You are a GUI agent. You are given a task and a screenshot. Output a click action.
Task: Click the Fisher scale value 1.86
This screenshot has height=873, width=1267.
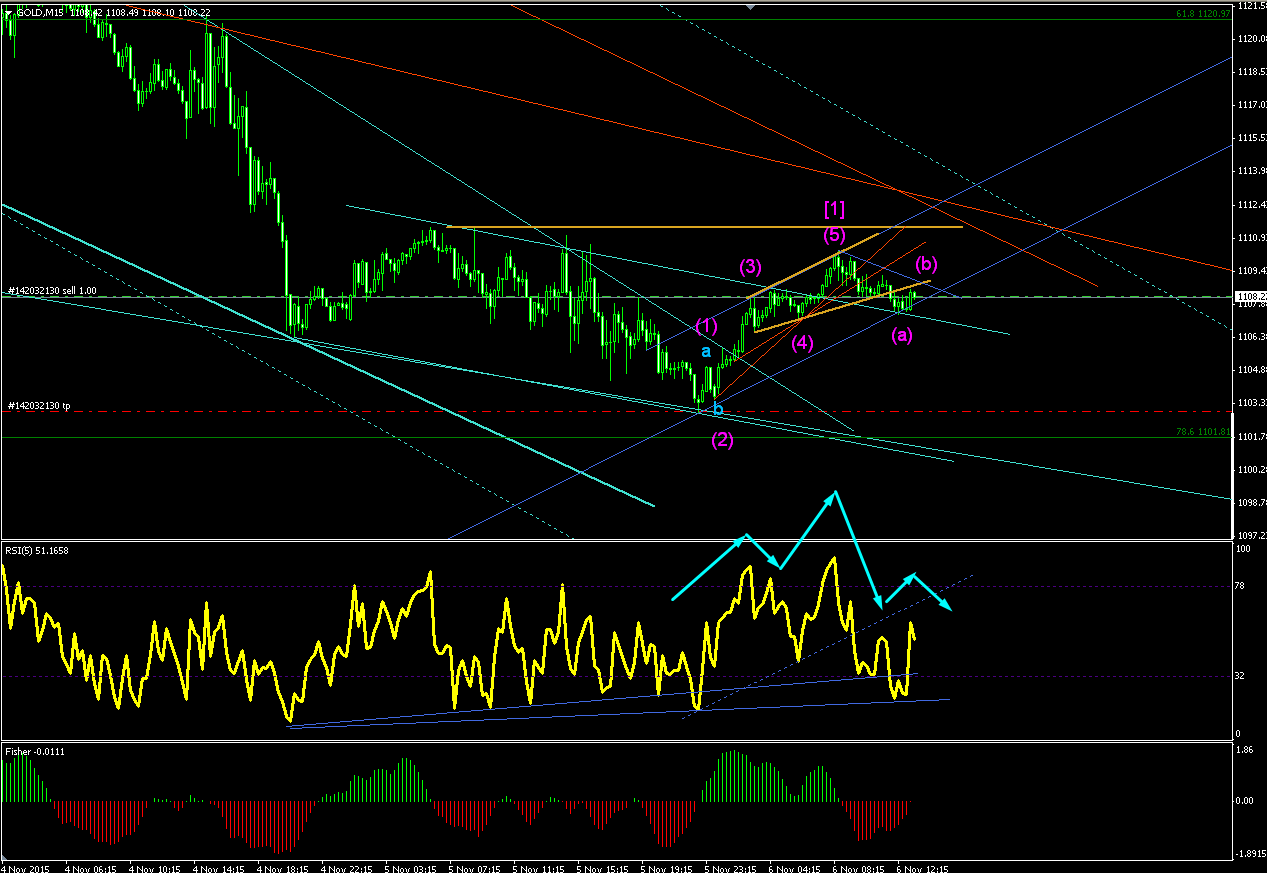[x=1247, y=749]
